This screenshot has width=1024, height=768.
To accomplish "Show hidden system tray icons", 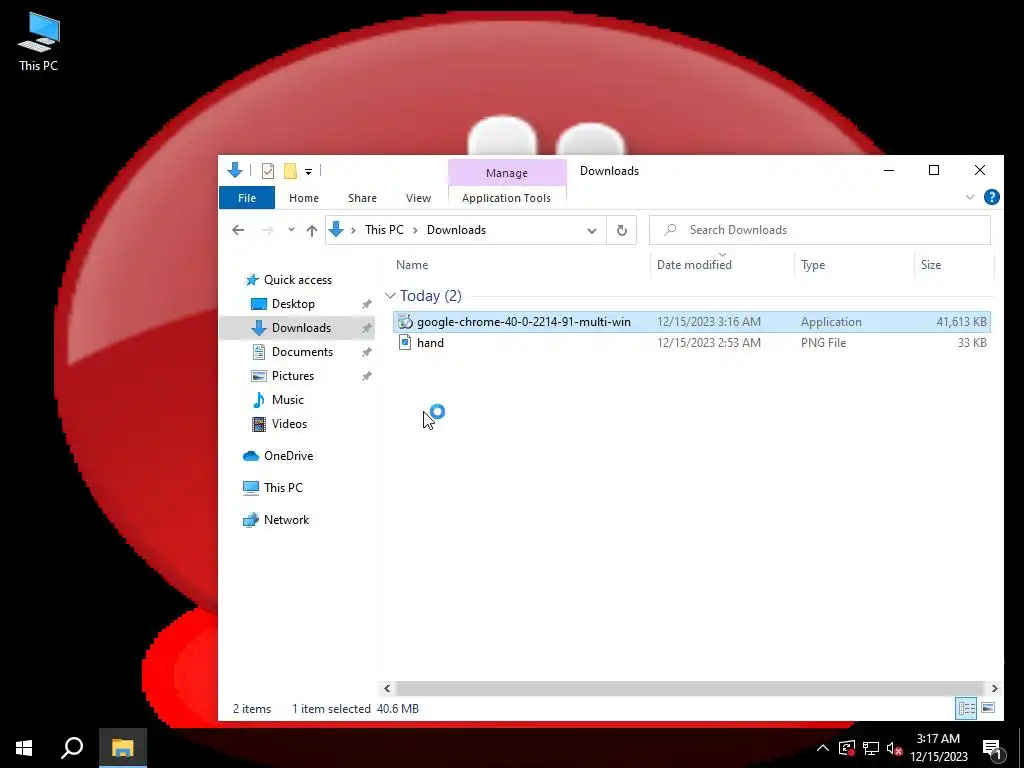I will pyautogui.click(x=823, y=748).
